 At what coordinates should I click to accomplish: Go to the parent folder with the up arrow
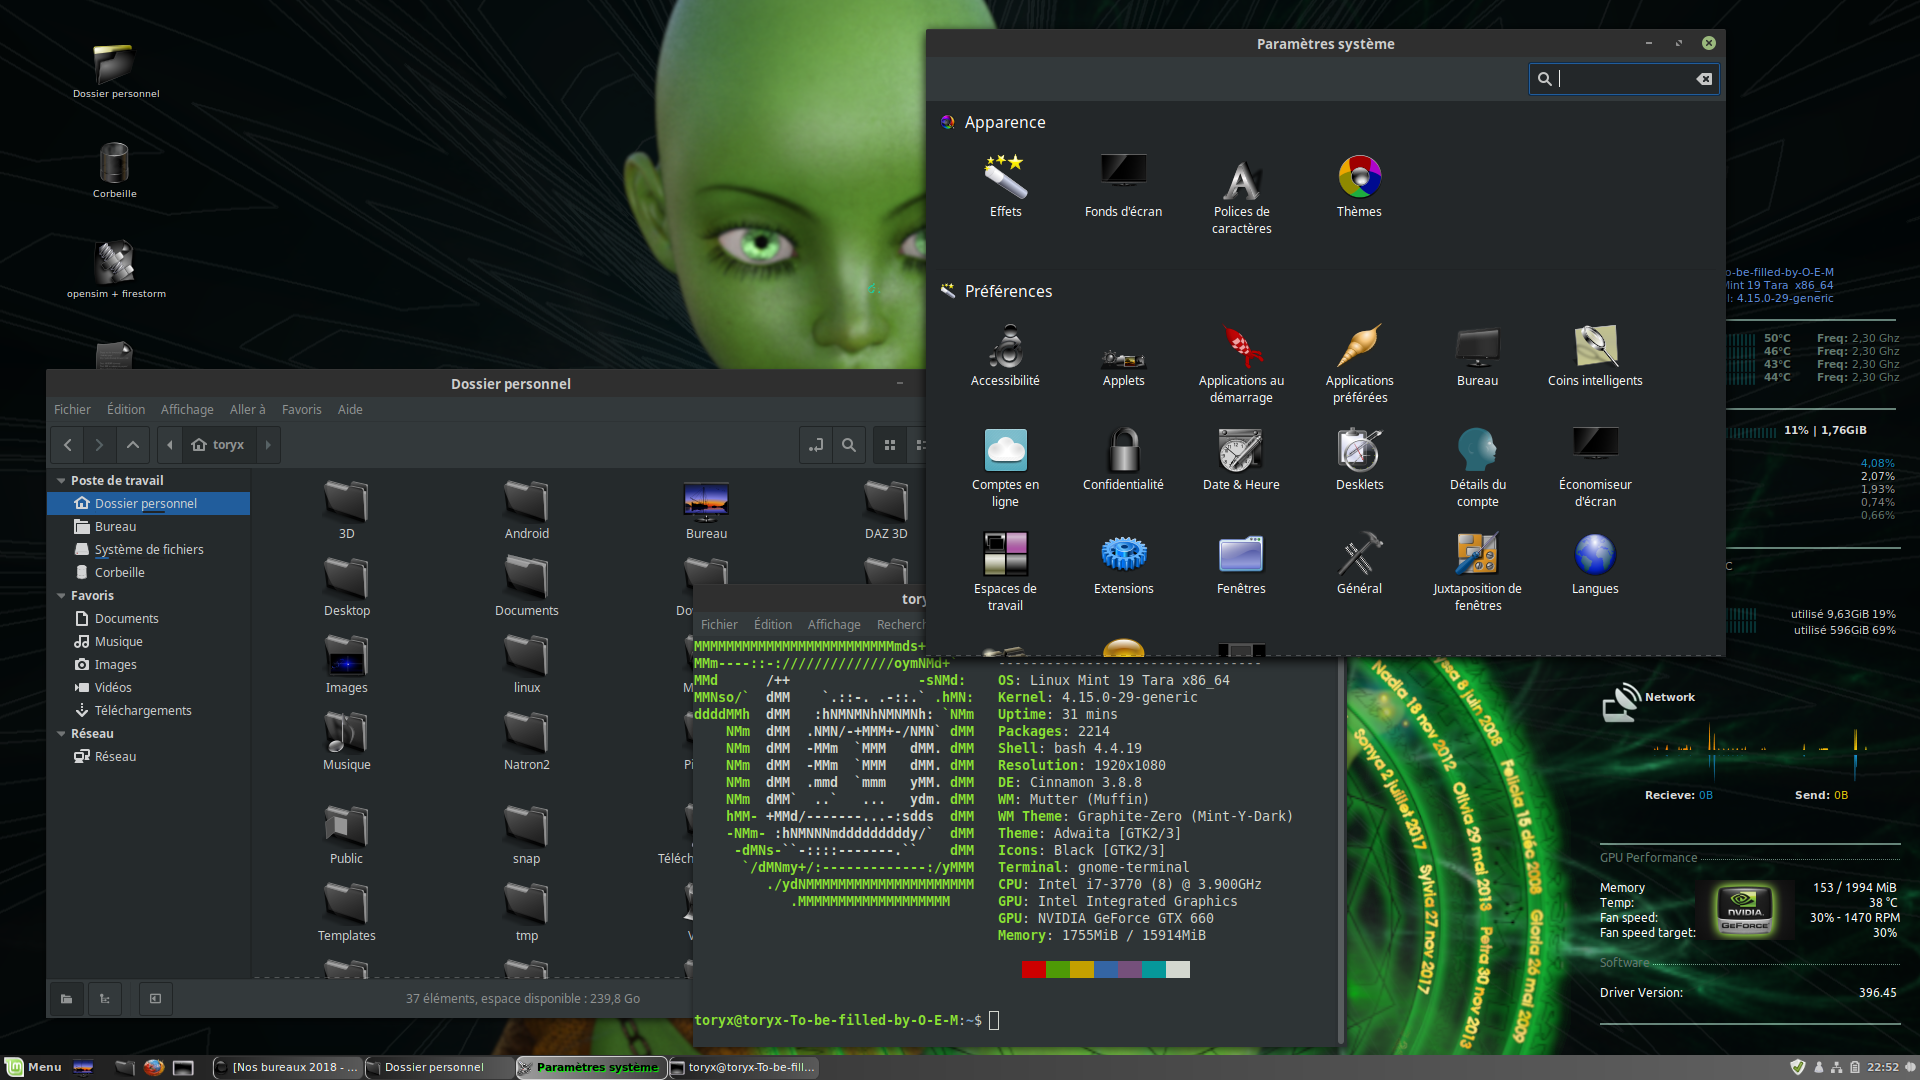tap(133, 445)
